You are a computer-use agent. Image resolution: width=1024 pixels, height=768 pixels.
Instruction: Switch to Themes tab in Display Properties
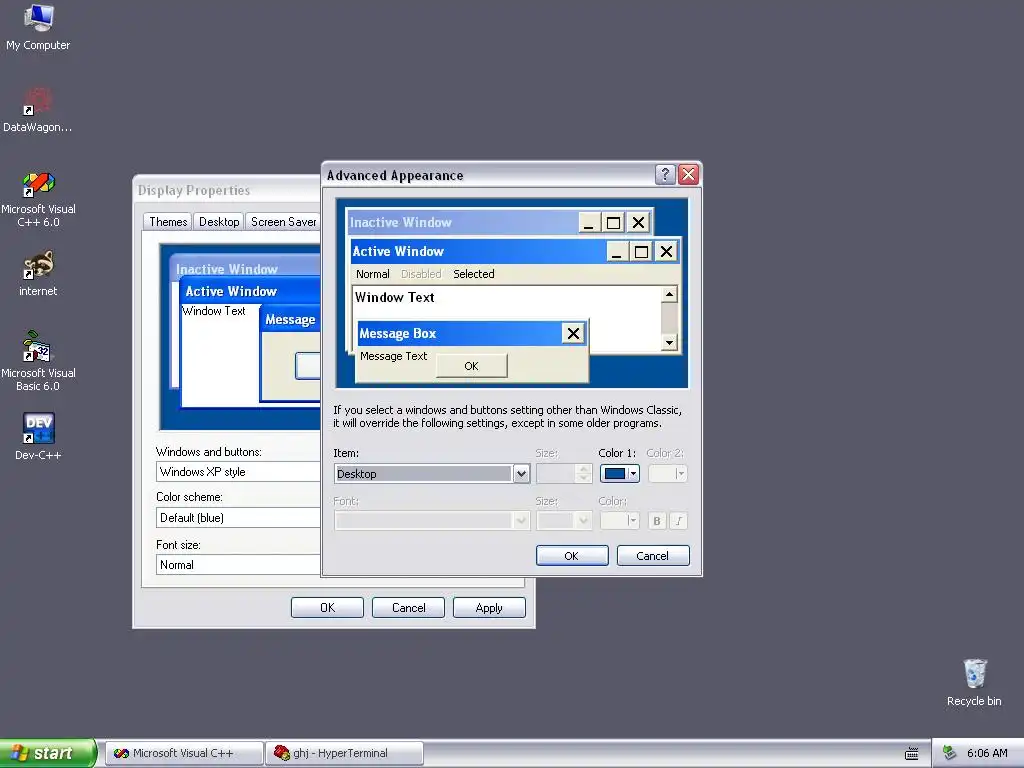pos(168,222)
